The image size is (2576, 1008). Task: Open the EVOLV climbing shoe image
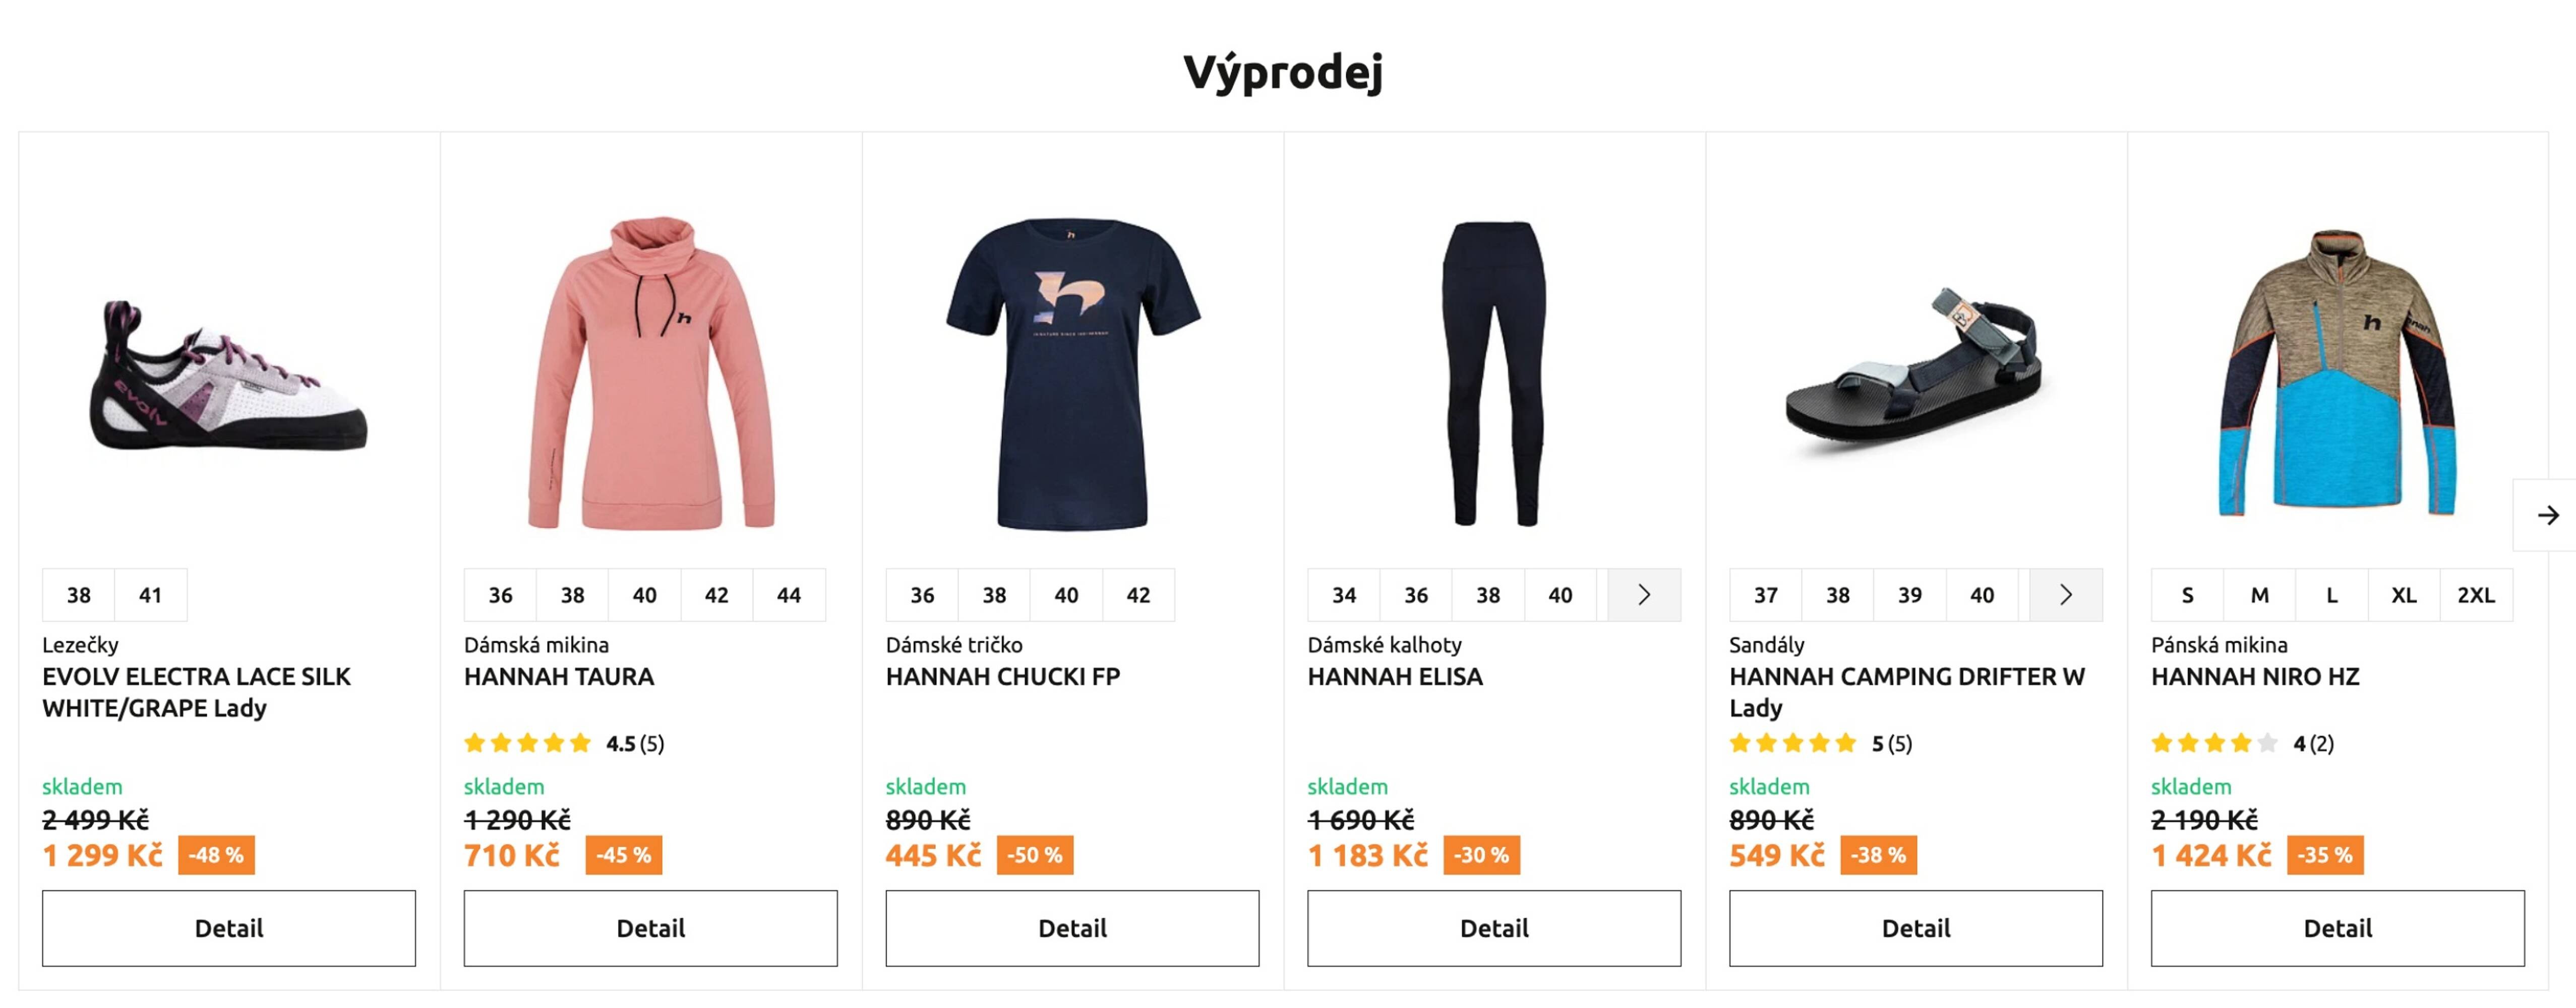pos(229,375)
